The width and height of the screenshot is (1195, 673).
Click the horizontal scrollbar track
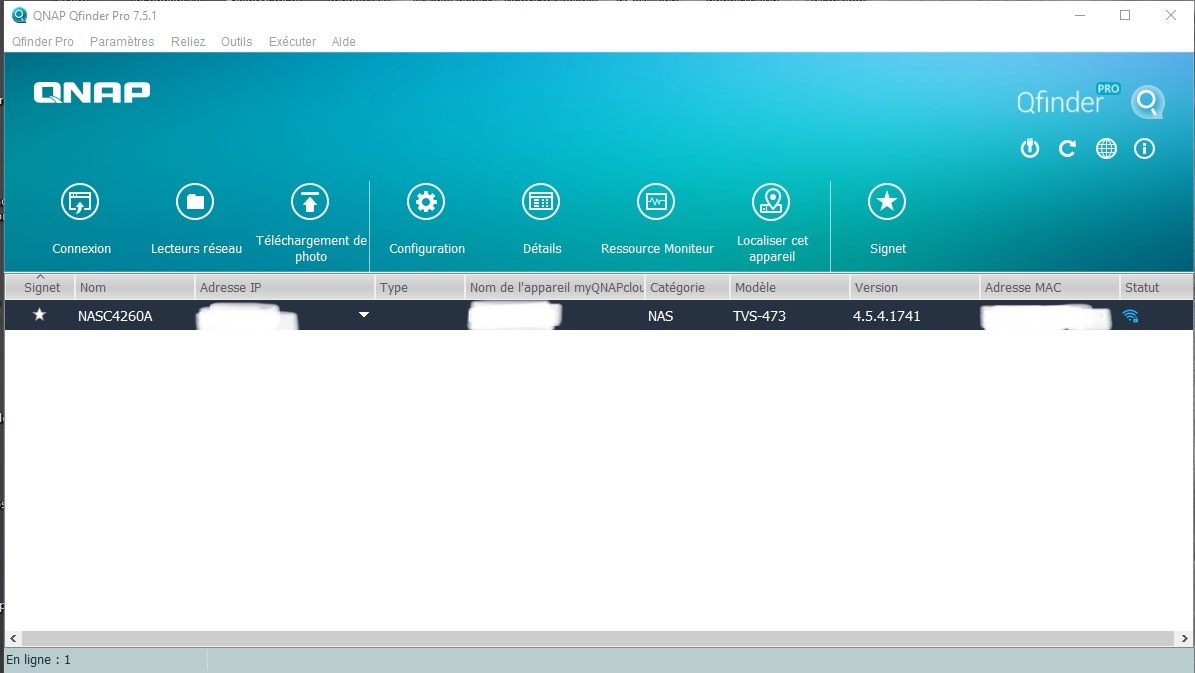coord(598,639)
